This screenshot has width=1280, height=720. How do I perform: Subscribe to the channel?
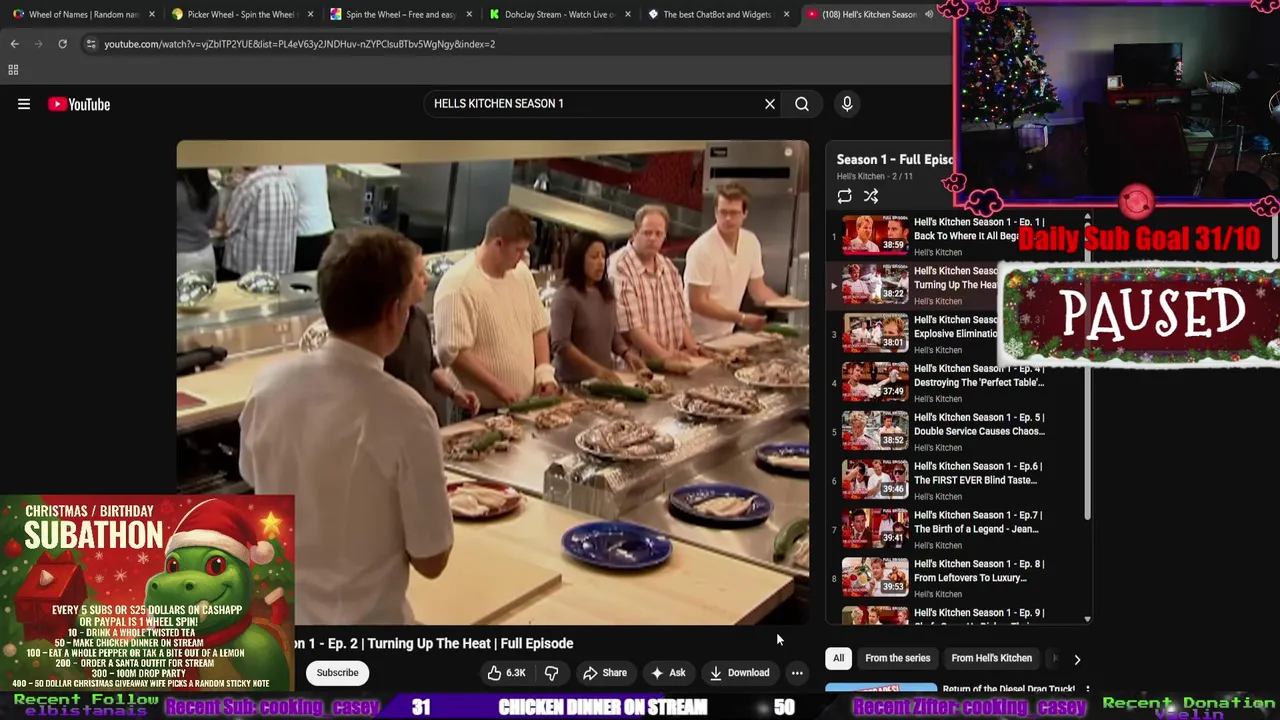[x=337, y=673]
